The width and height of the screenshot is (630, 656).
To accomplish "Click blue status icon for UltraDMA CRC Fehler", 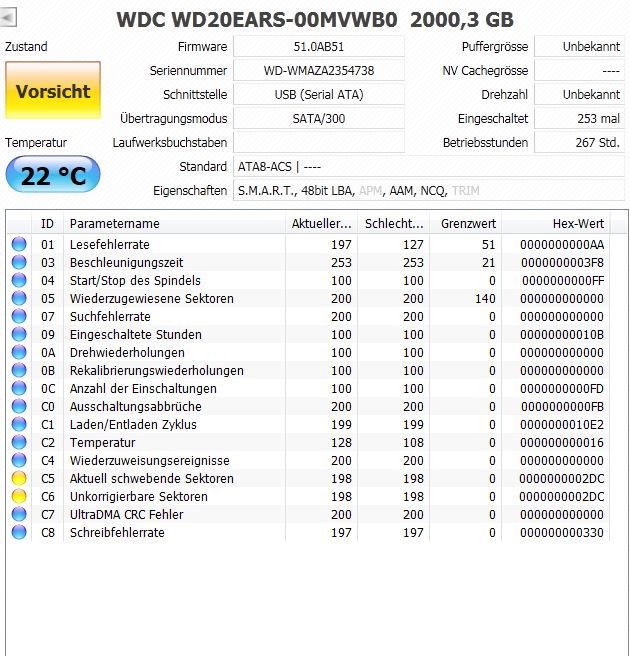I will coord(19,514).
